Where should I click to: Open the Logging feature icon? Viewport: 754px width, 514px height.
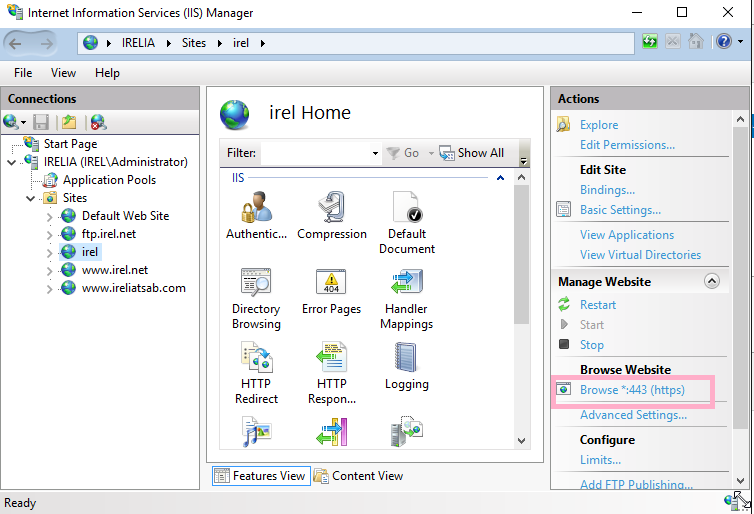click(x=406, y=357)
